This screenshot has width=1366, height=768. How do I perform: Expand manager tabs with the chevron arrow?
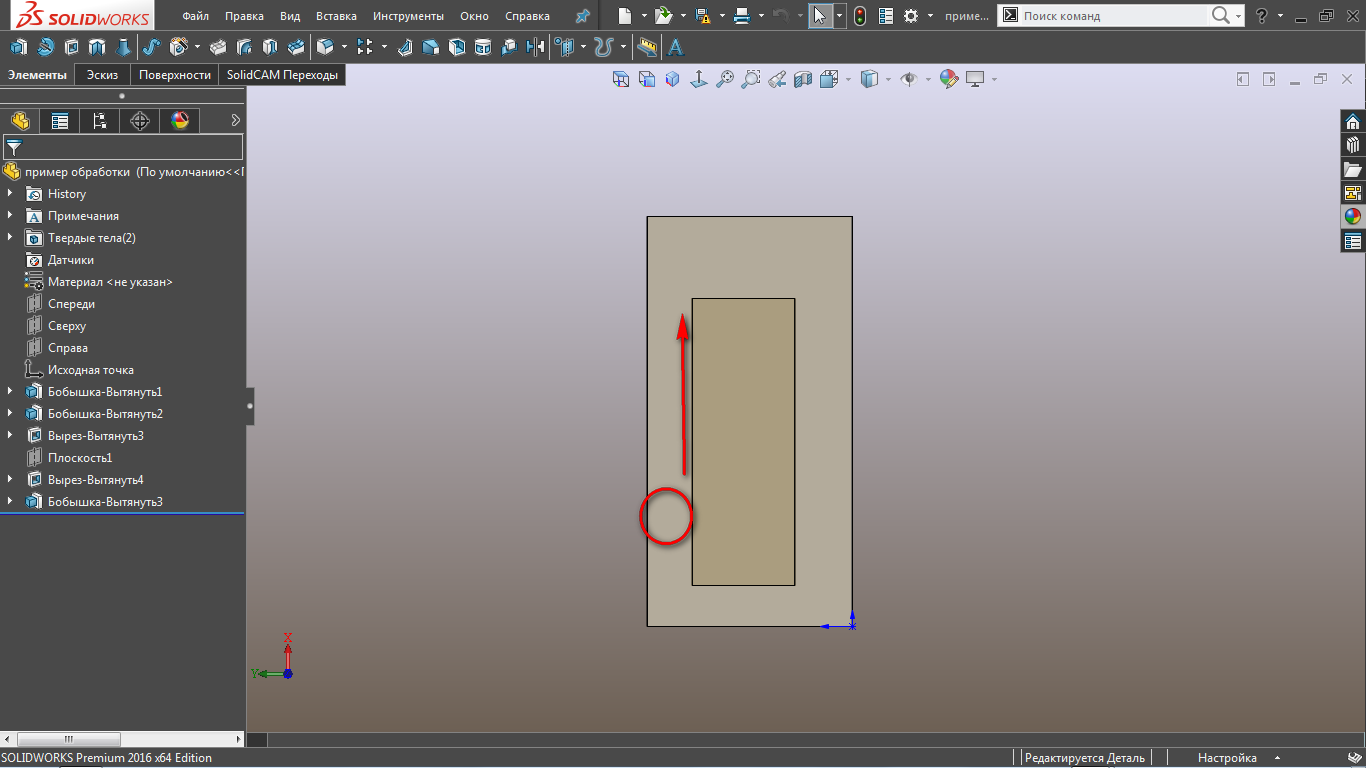[x=235, y=120]
